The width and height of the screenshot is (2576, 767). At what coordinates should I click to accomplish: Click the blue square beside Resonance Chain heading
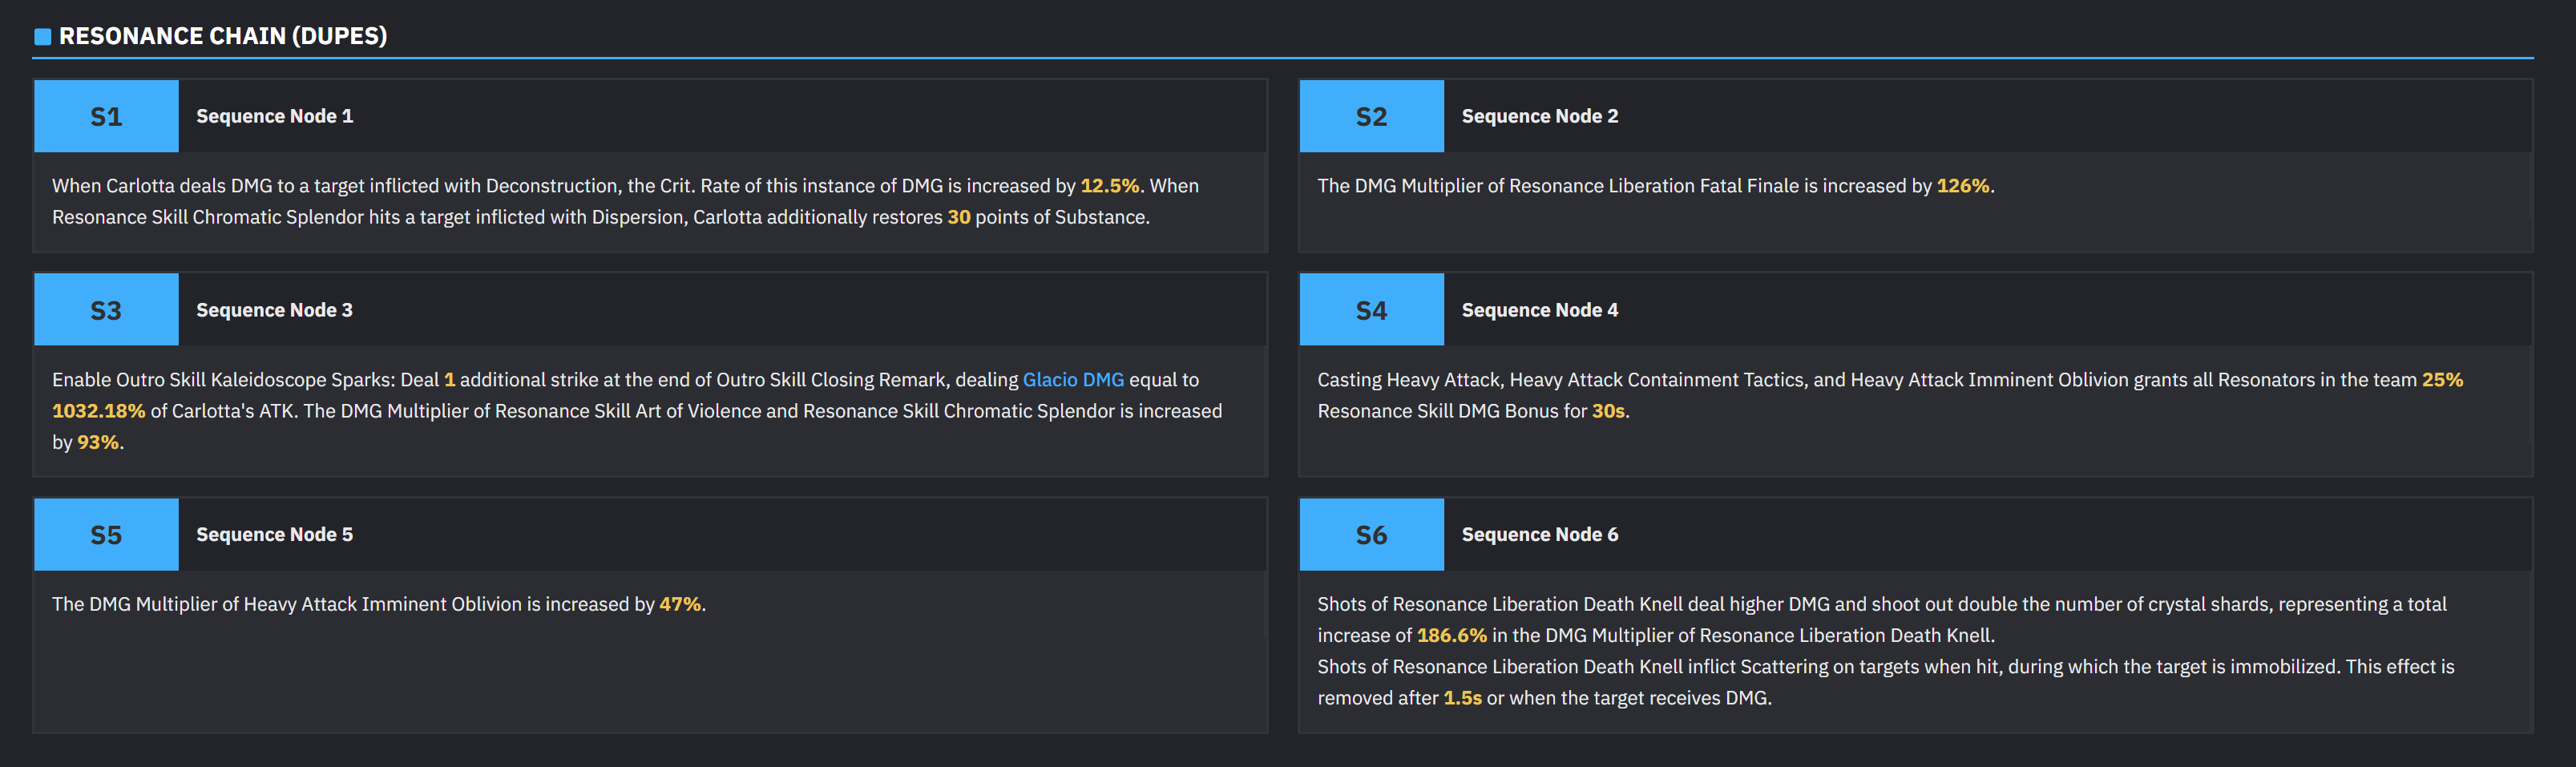[x=43, y=37]
